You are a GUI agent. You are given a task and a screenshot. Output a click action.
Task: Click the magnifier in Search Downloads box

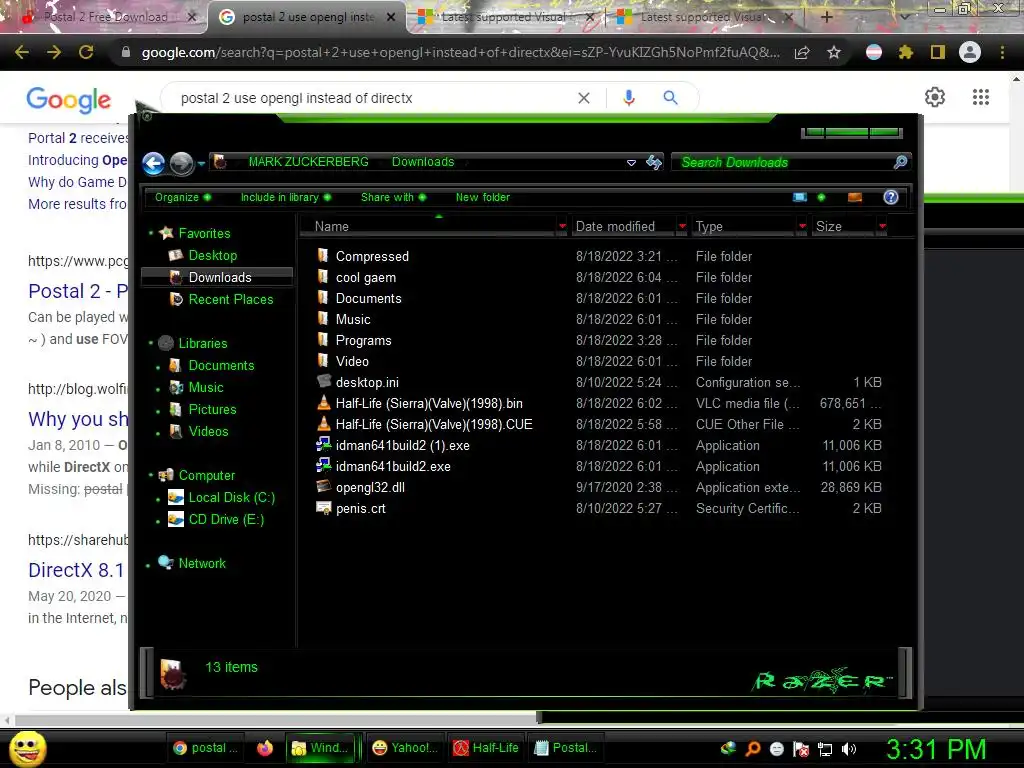click(x=900, y=162)
